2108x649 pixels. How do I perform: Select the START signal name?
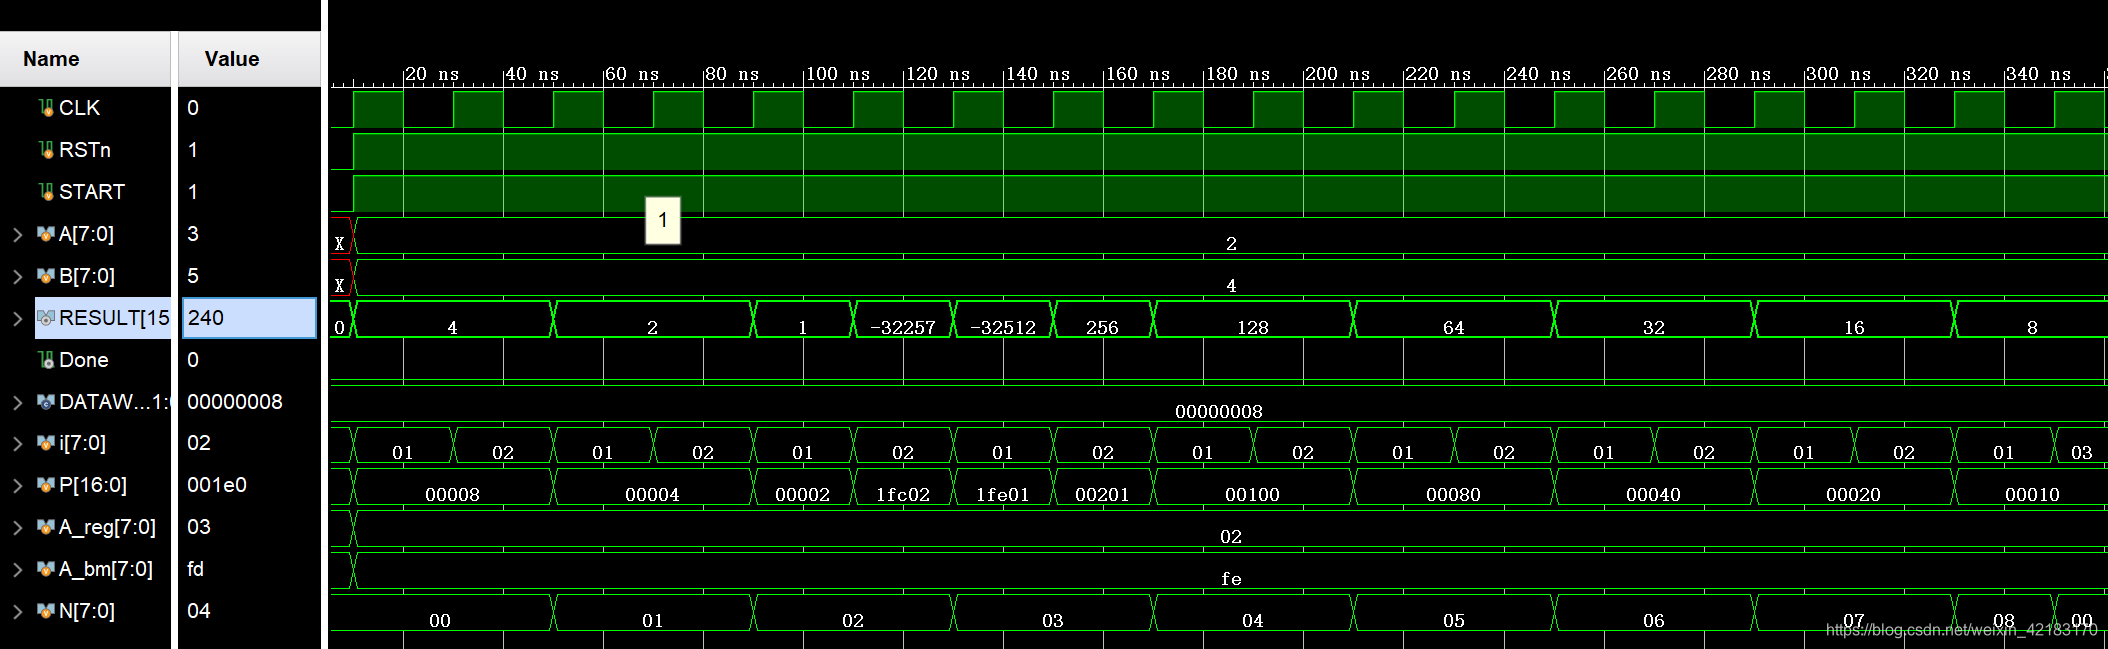pyautogui.click(x=92, y=192)
